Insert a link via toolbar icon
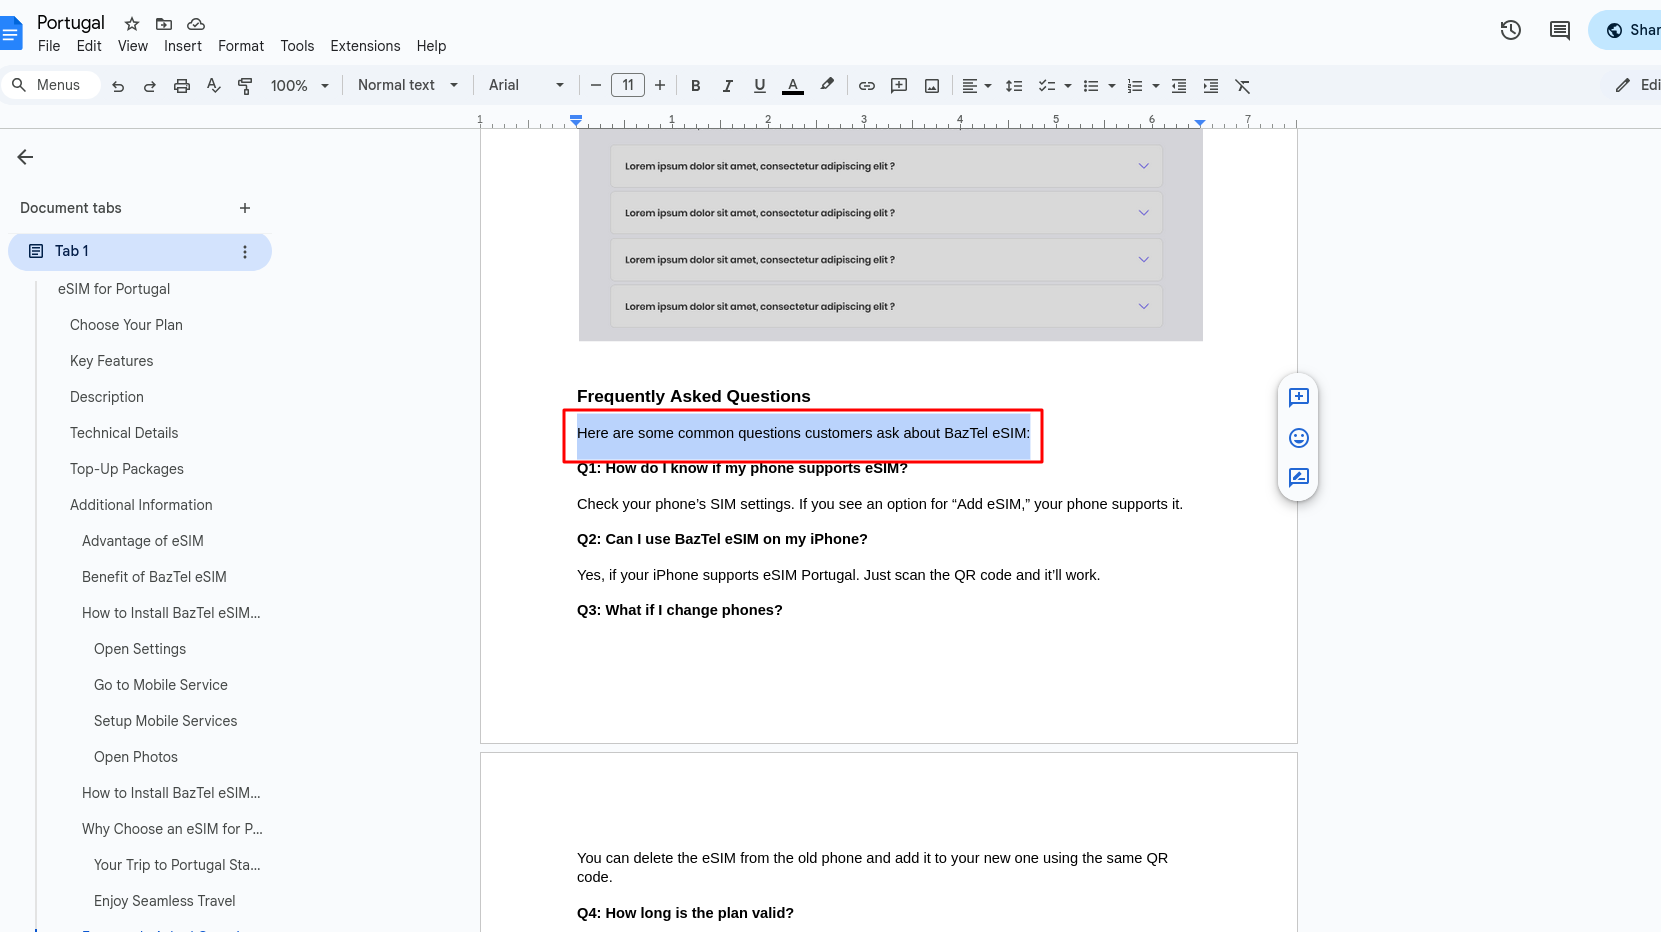The width and height of the screenshot is (1661, 932). click(x=866, y=86)
